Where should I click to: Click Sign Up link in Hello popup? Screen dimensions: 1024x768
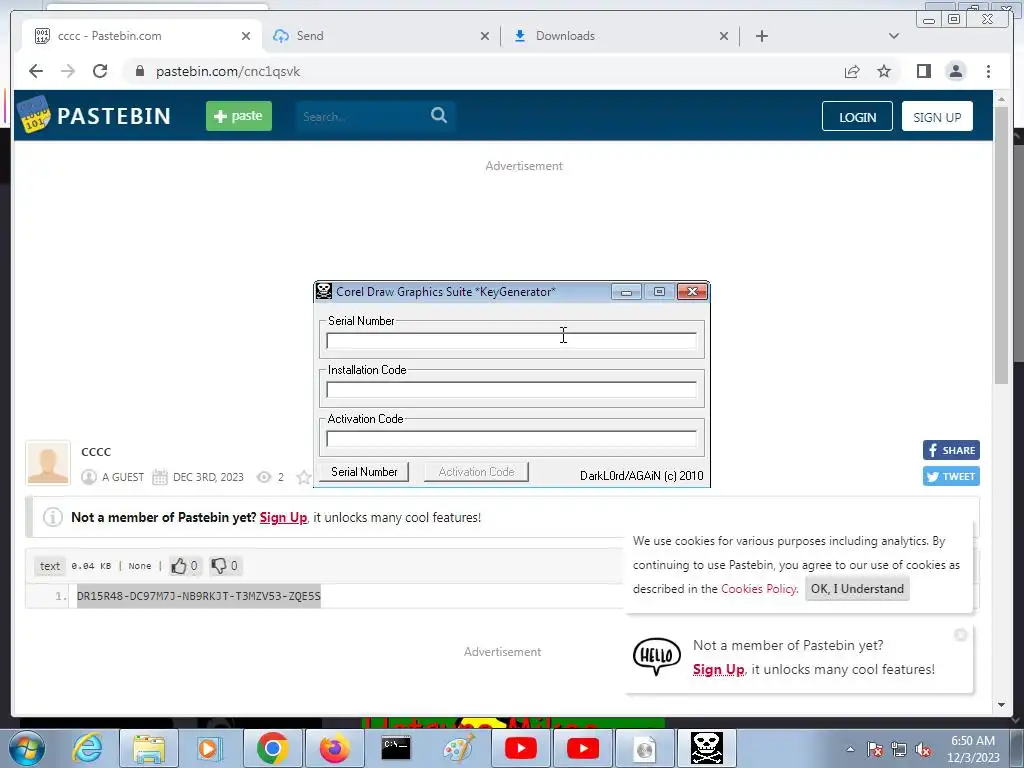click(x=718, y=669)
